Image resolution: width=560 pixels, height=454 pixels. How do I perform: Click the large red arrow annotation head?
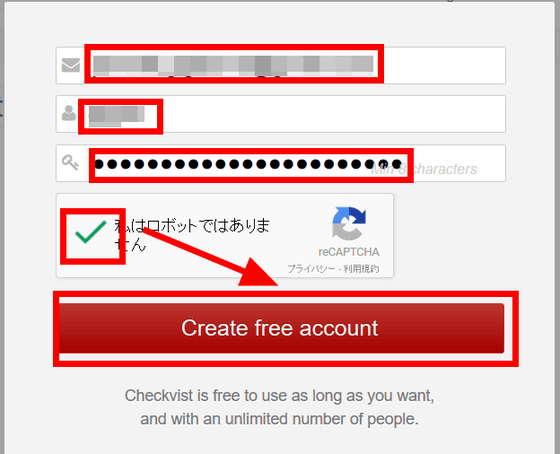tap(259, 272)
